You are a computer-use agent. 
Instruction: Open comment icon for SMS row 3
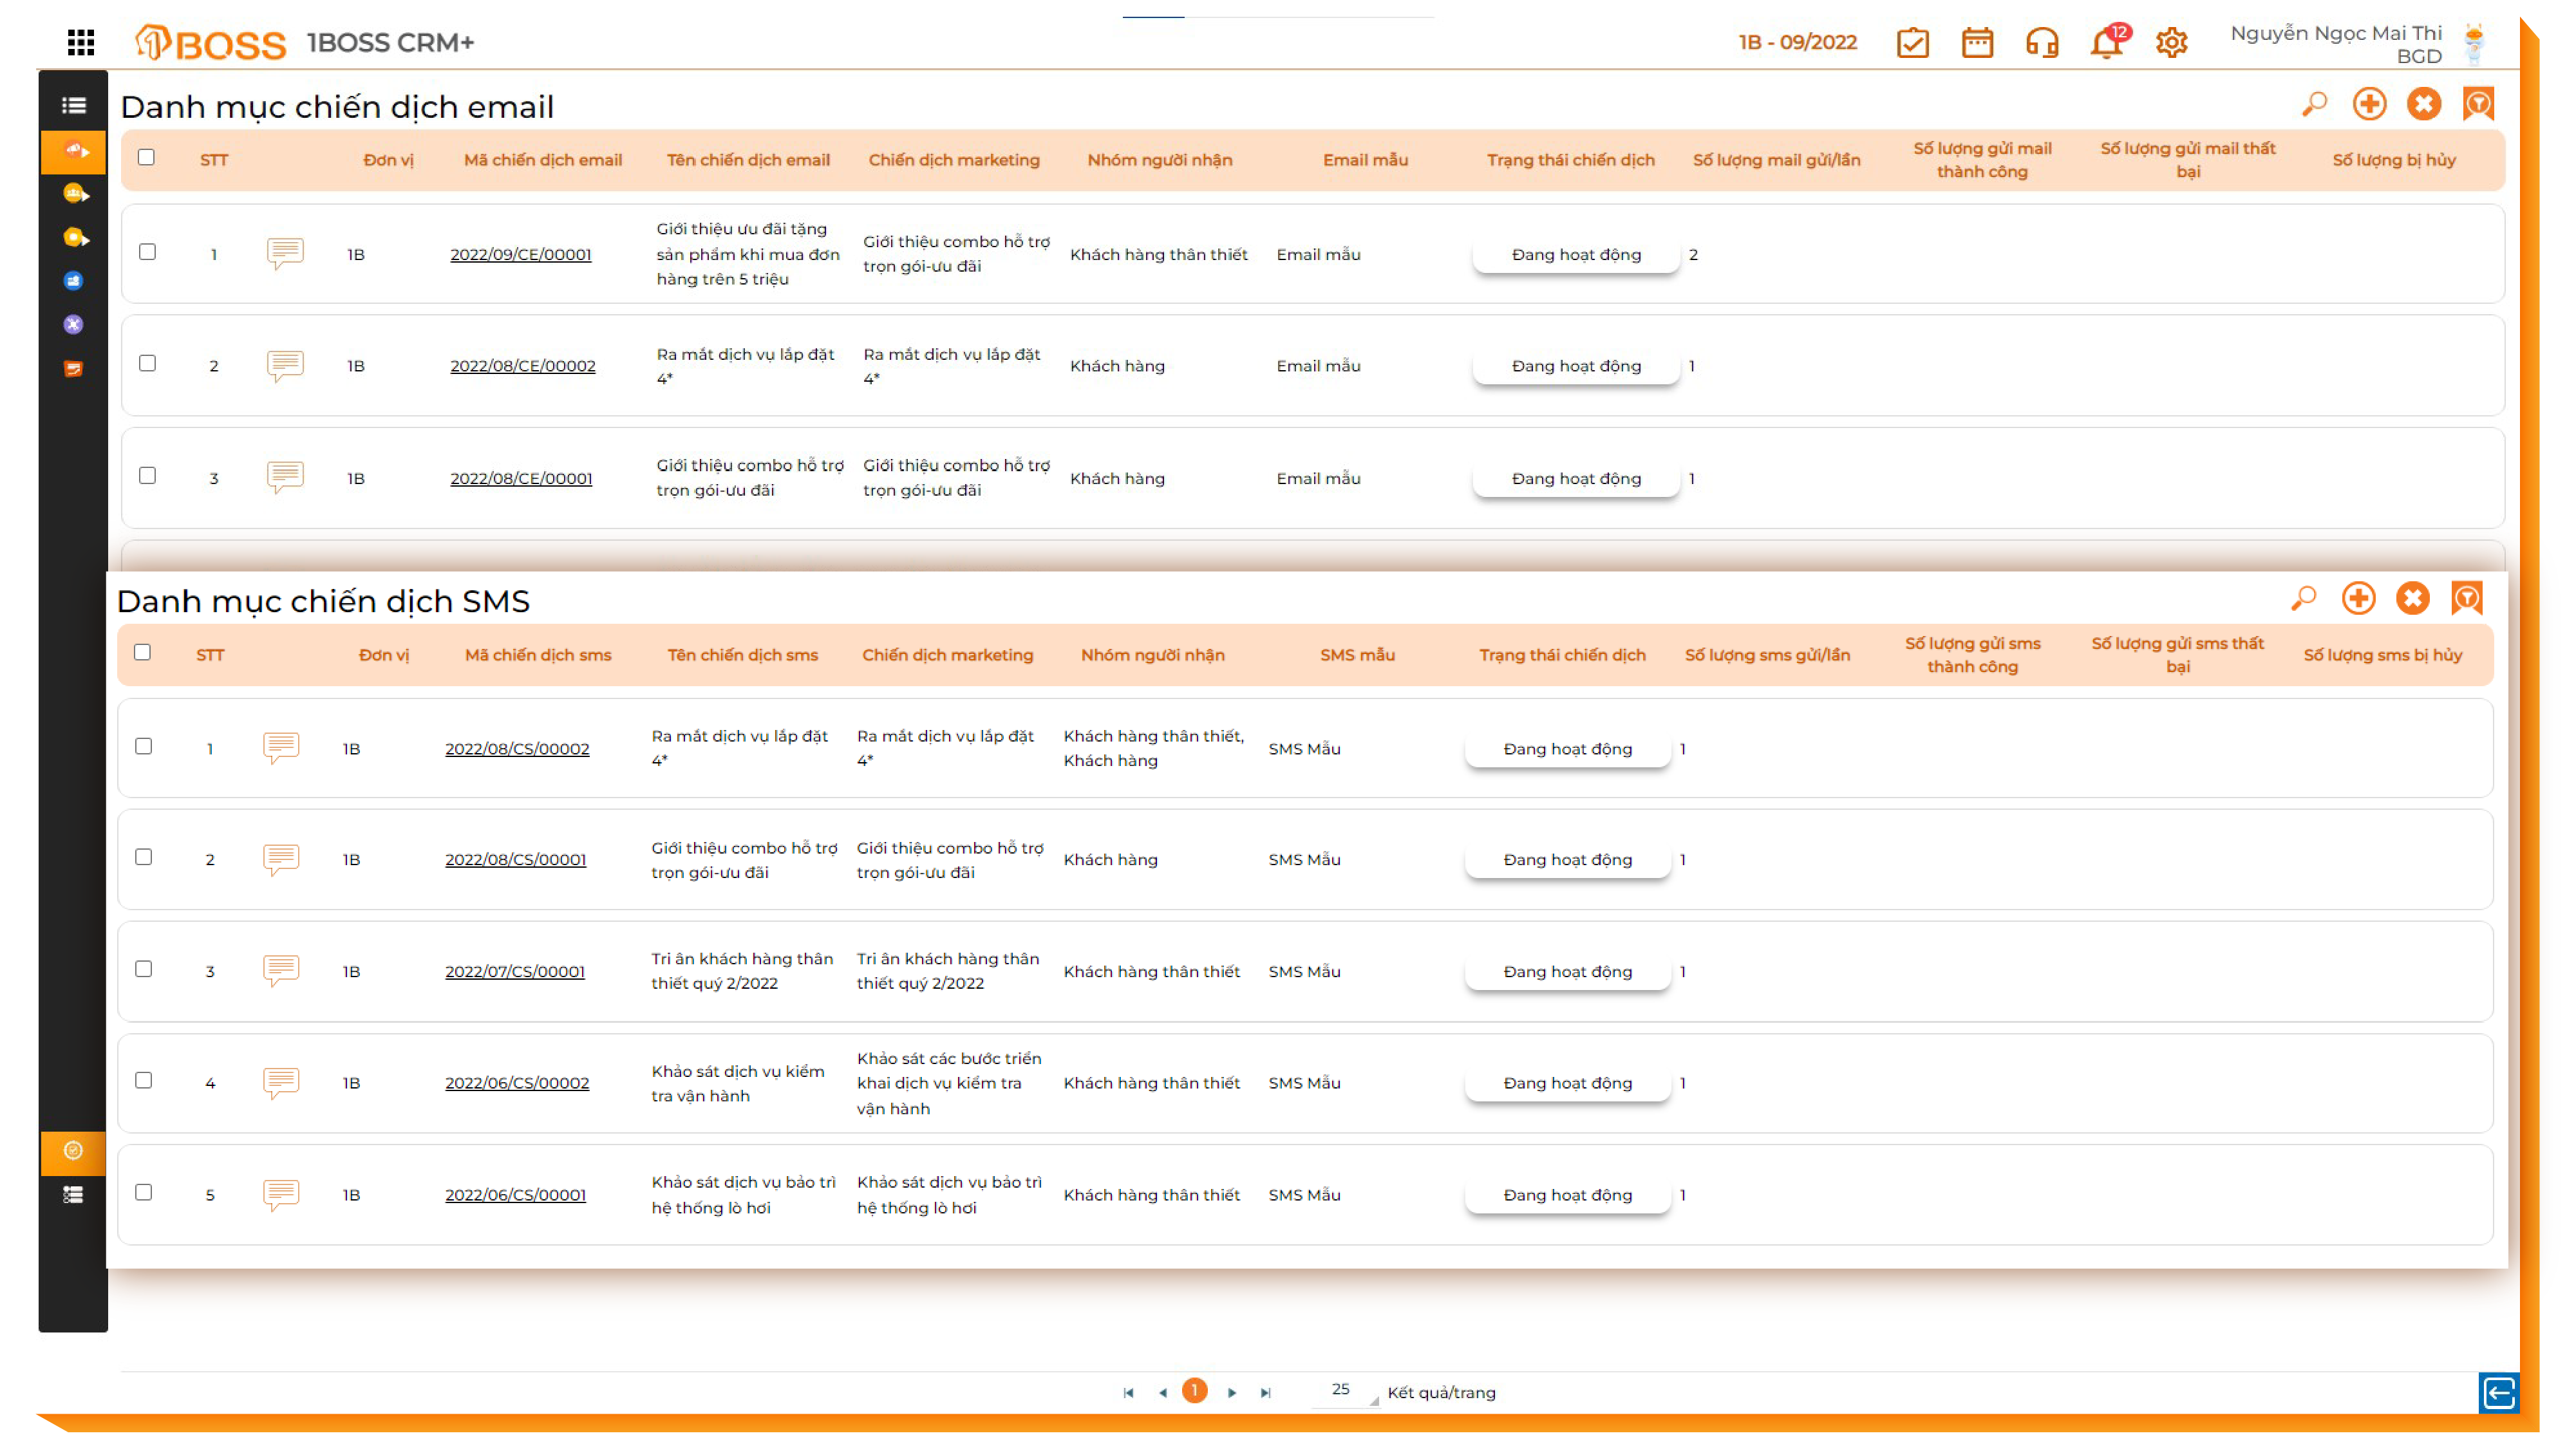[x=281, y=970]
